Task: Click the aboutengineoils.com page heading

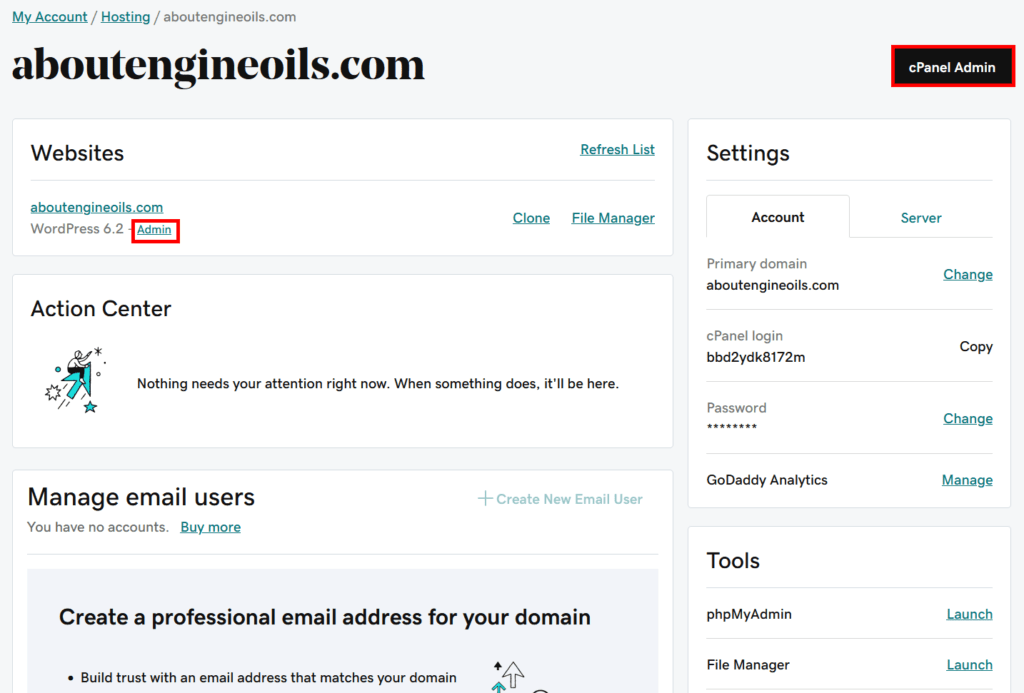Action: pyautogui.click(x=218, y=65)
